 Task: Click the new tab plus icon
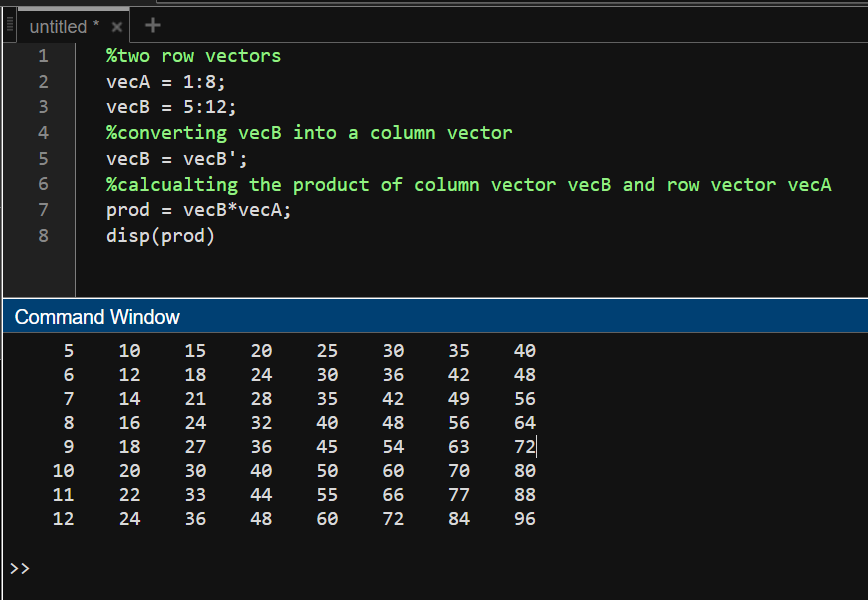pyautogui.click(x=152, y=26)
